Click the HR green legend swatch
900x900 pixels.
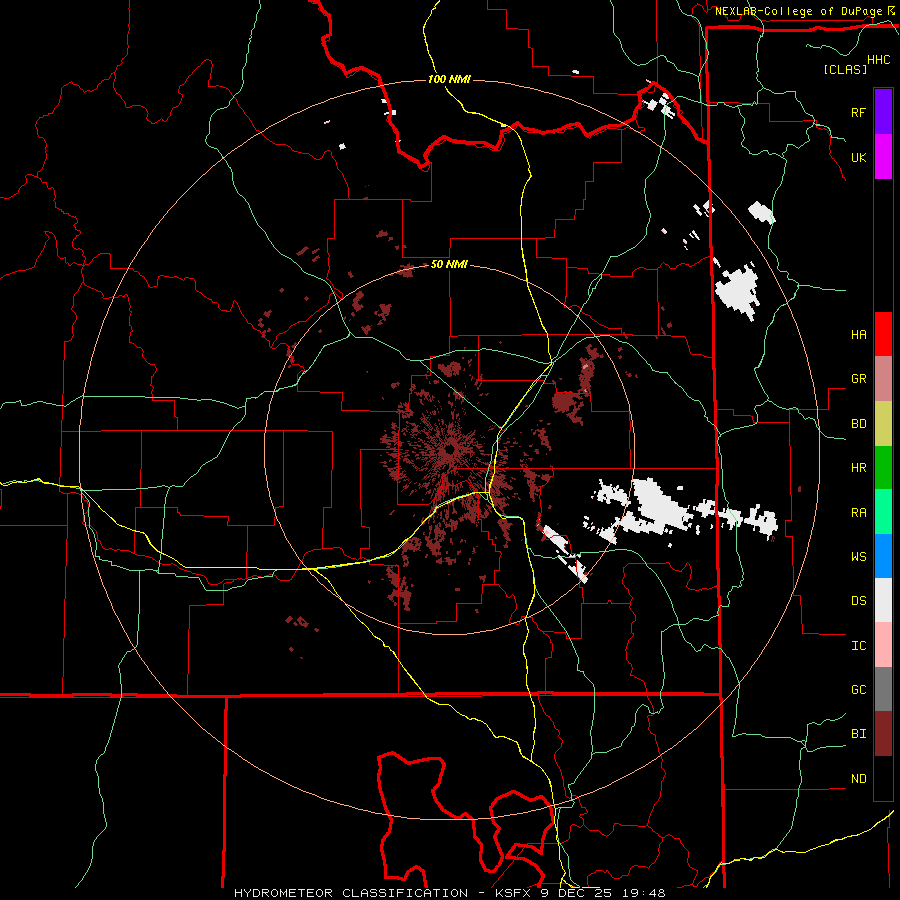pyautogui.click(x=883, y=468)
